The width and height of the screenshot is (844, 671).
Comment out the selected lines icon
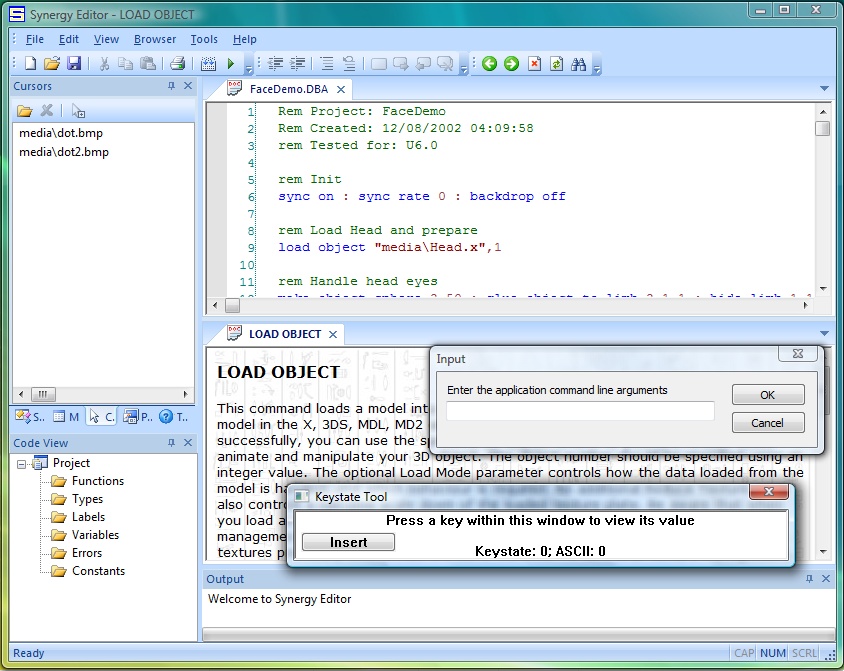327,63
